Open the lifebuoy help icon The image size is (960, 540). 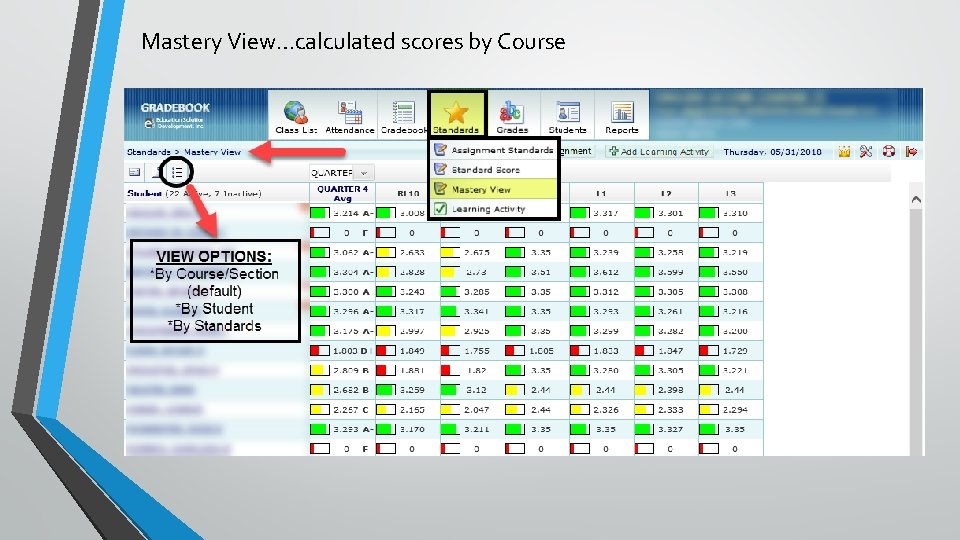point(888,151)
